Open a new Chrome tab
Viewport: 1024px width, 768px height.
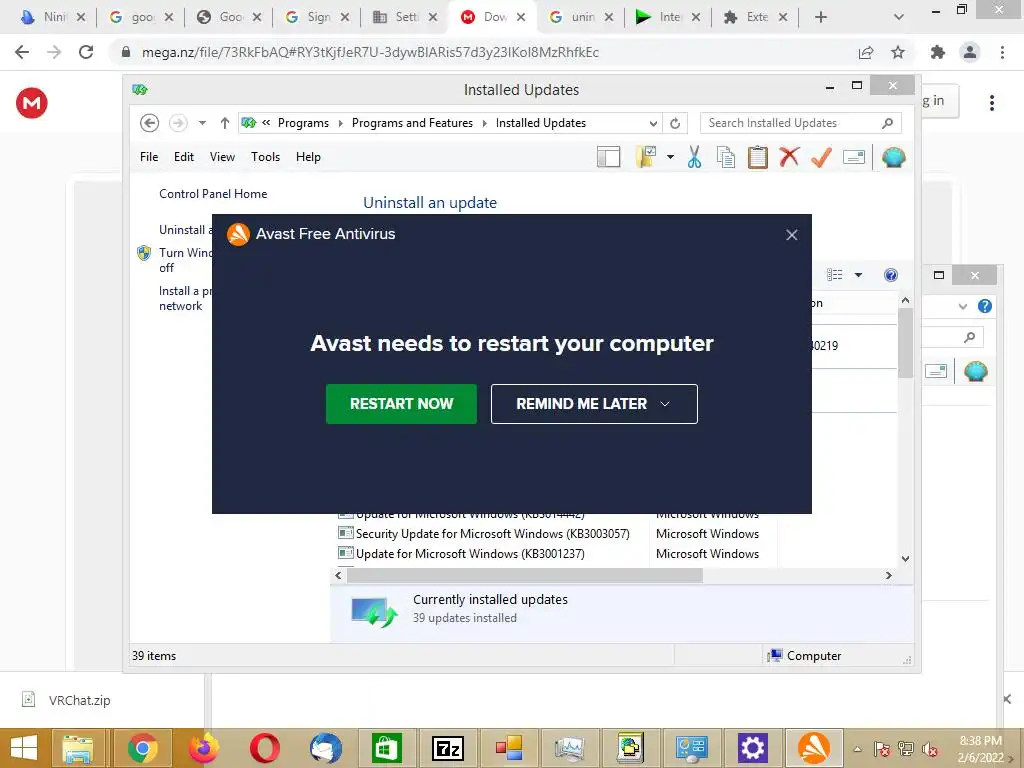[x=821, y=17]
